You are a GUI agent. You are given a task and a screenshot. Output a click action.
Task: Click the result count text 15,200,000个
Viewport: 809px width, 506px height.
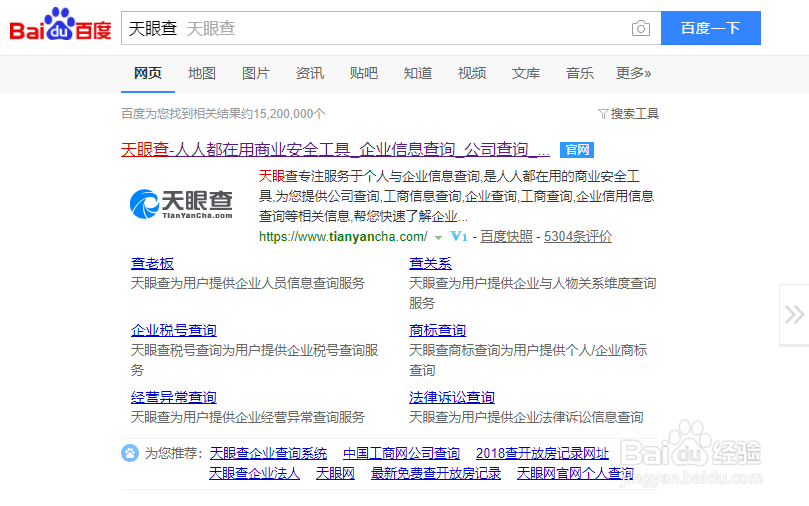click(289, 113)
